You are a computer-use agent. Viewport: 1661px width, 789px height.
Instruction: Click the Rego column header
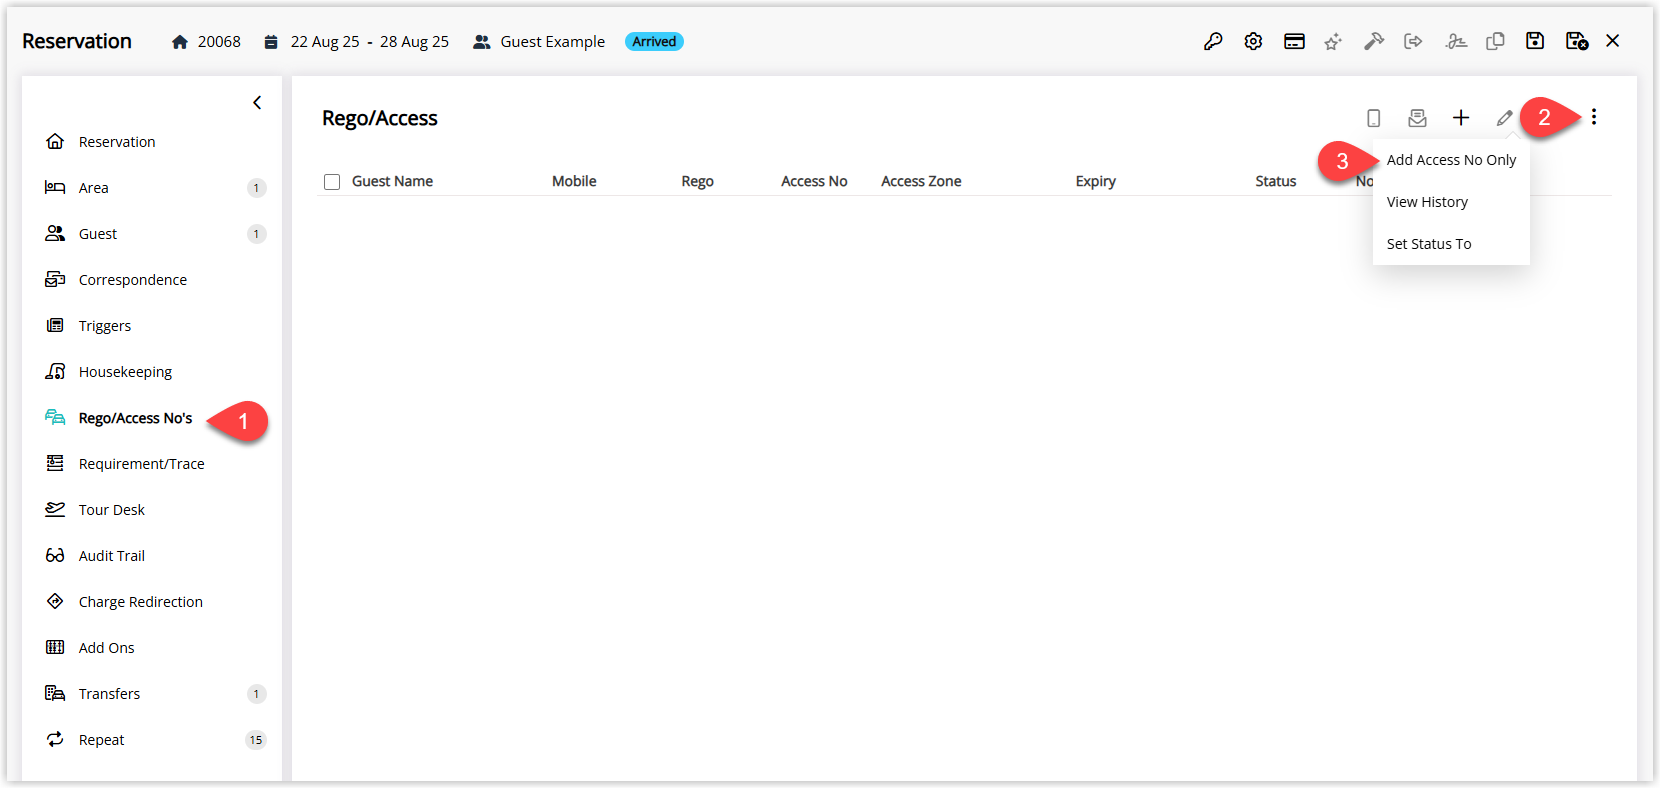(x=697, y=181)
